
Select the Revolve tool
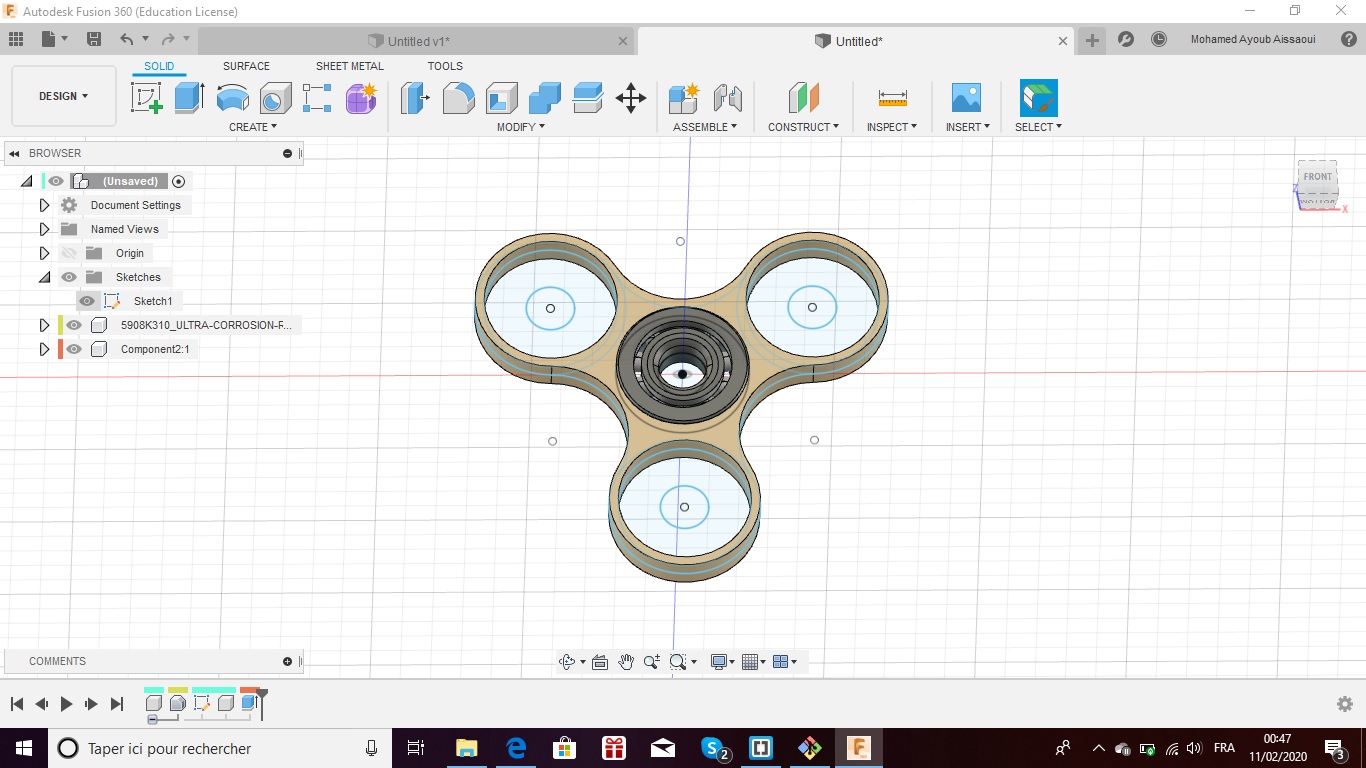click(232, 98)
